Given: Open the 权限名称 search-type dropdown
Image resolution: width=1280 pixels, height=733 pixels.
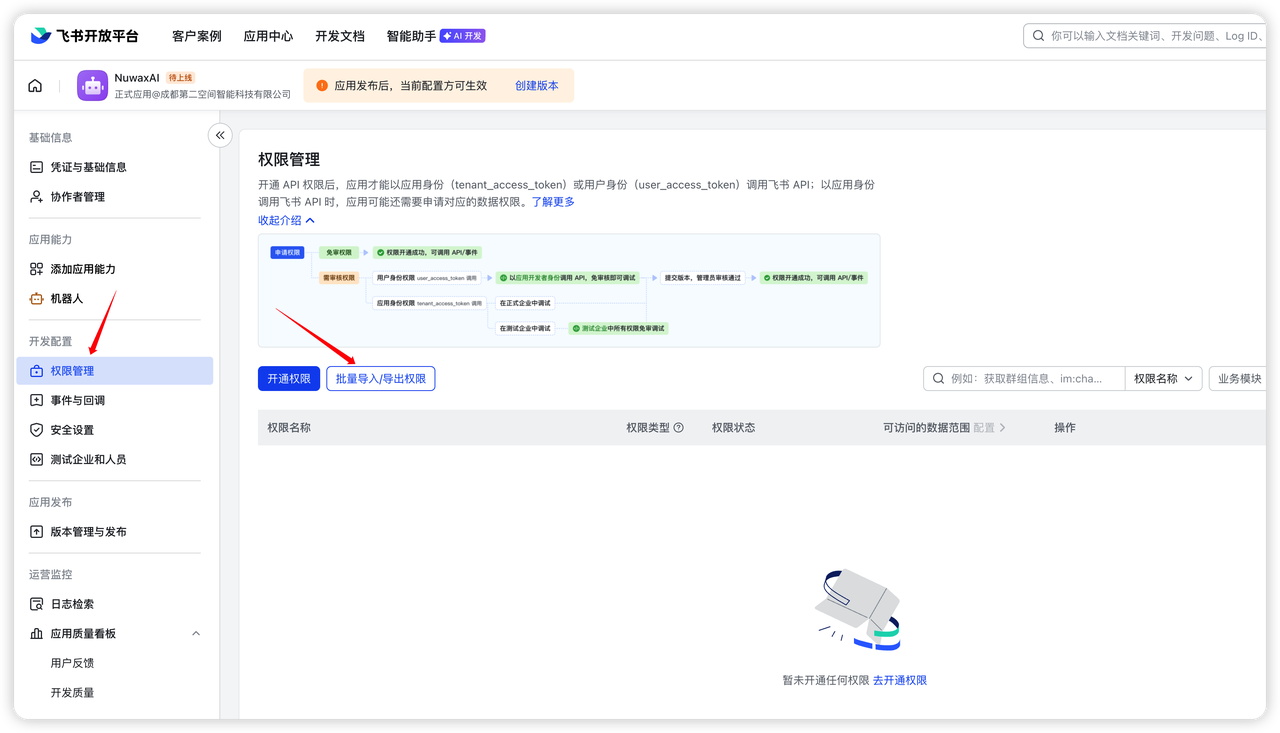Looking at the screenshot, I should coord(1163,379).
